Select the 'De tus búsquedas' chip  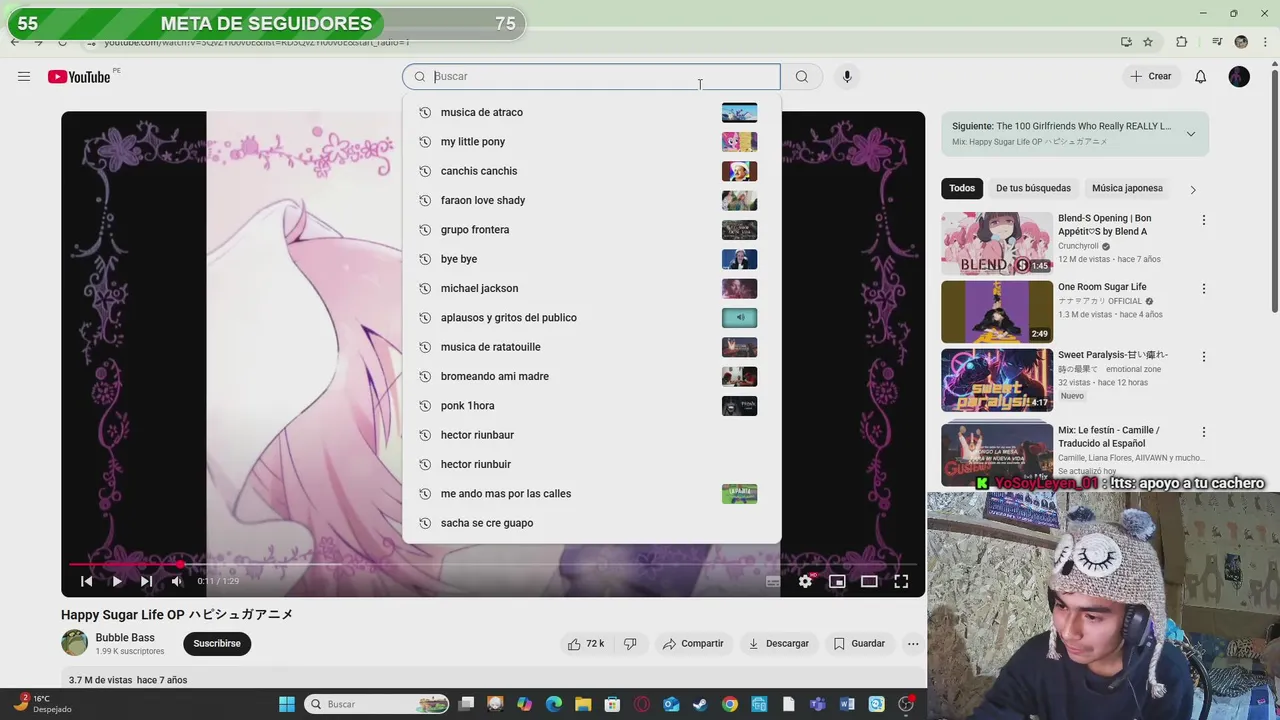(1033, 188)
